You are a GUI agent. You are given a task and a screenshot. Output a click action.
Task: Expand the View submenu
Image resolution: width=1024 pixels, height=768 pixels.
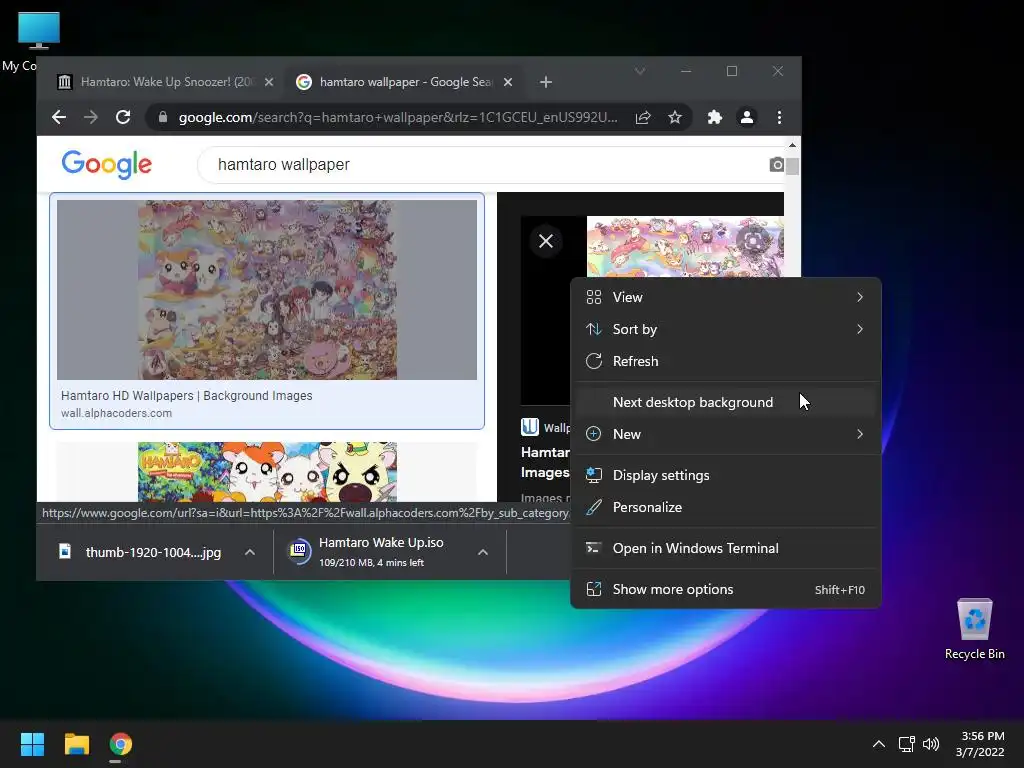click(726, 297)
